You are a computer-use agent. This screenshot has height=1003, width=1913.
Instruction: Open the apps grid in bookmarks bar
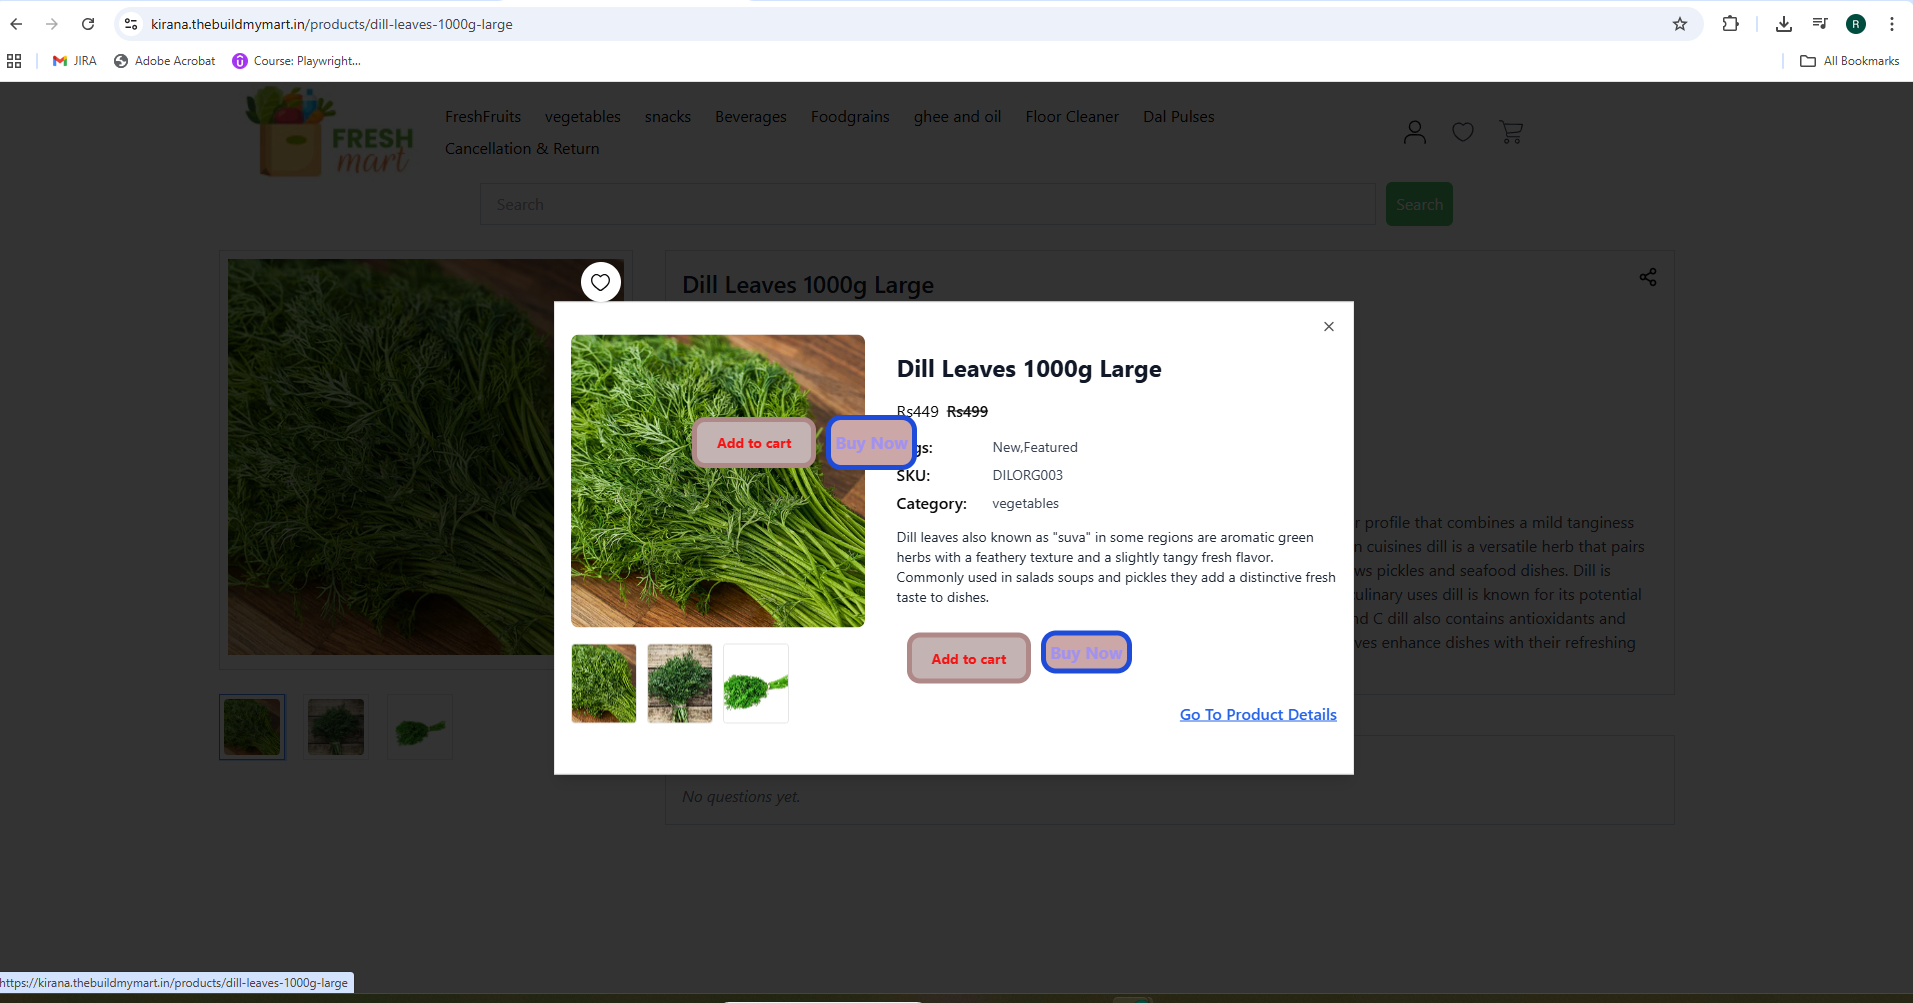(14, 61)
